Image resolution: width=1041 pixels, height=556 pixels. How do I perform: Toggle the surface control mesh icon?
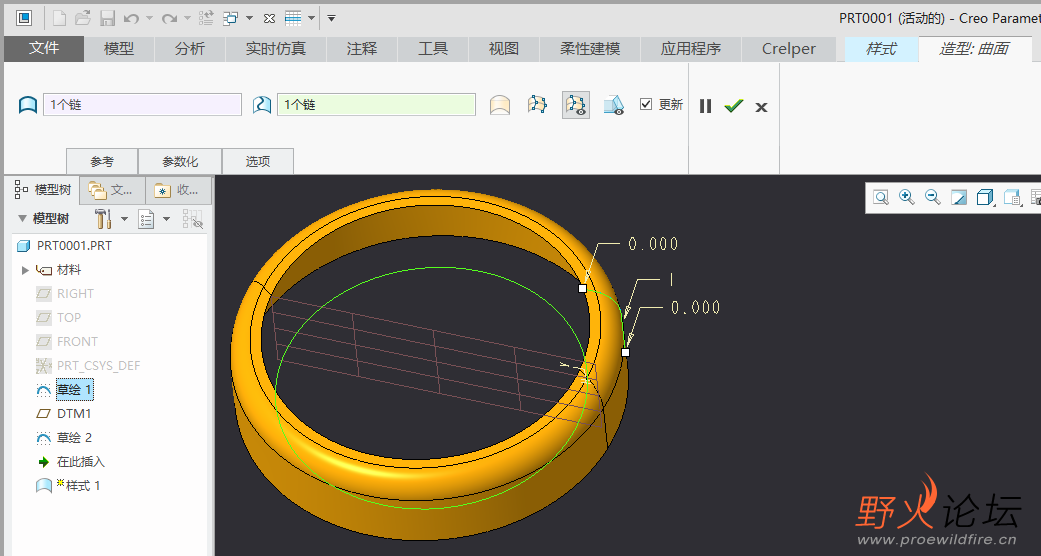[537, 104]
